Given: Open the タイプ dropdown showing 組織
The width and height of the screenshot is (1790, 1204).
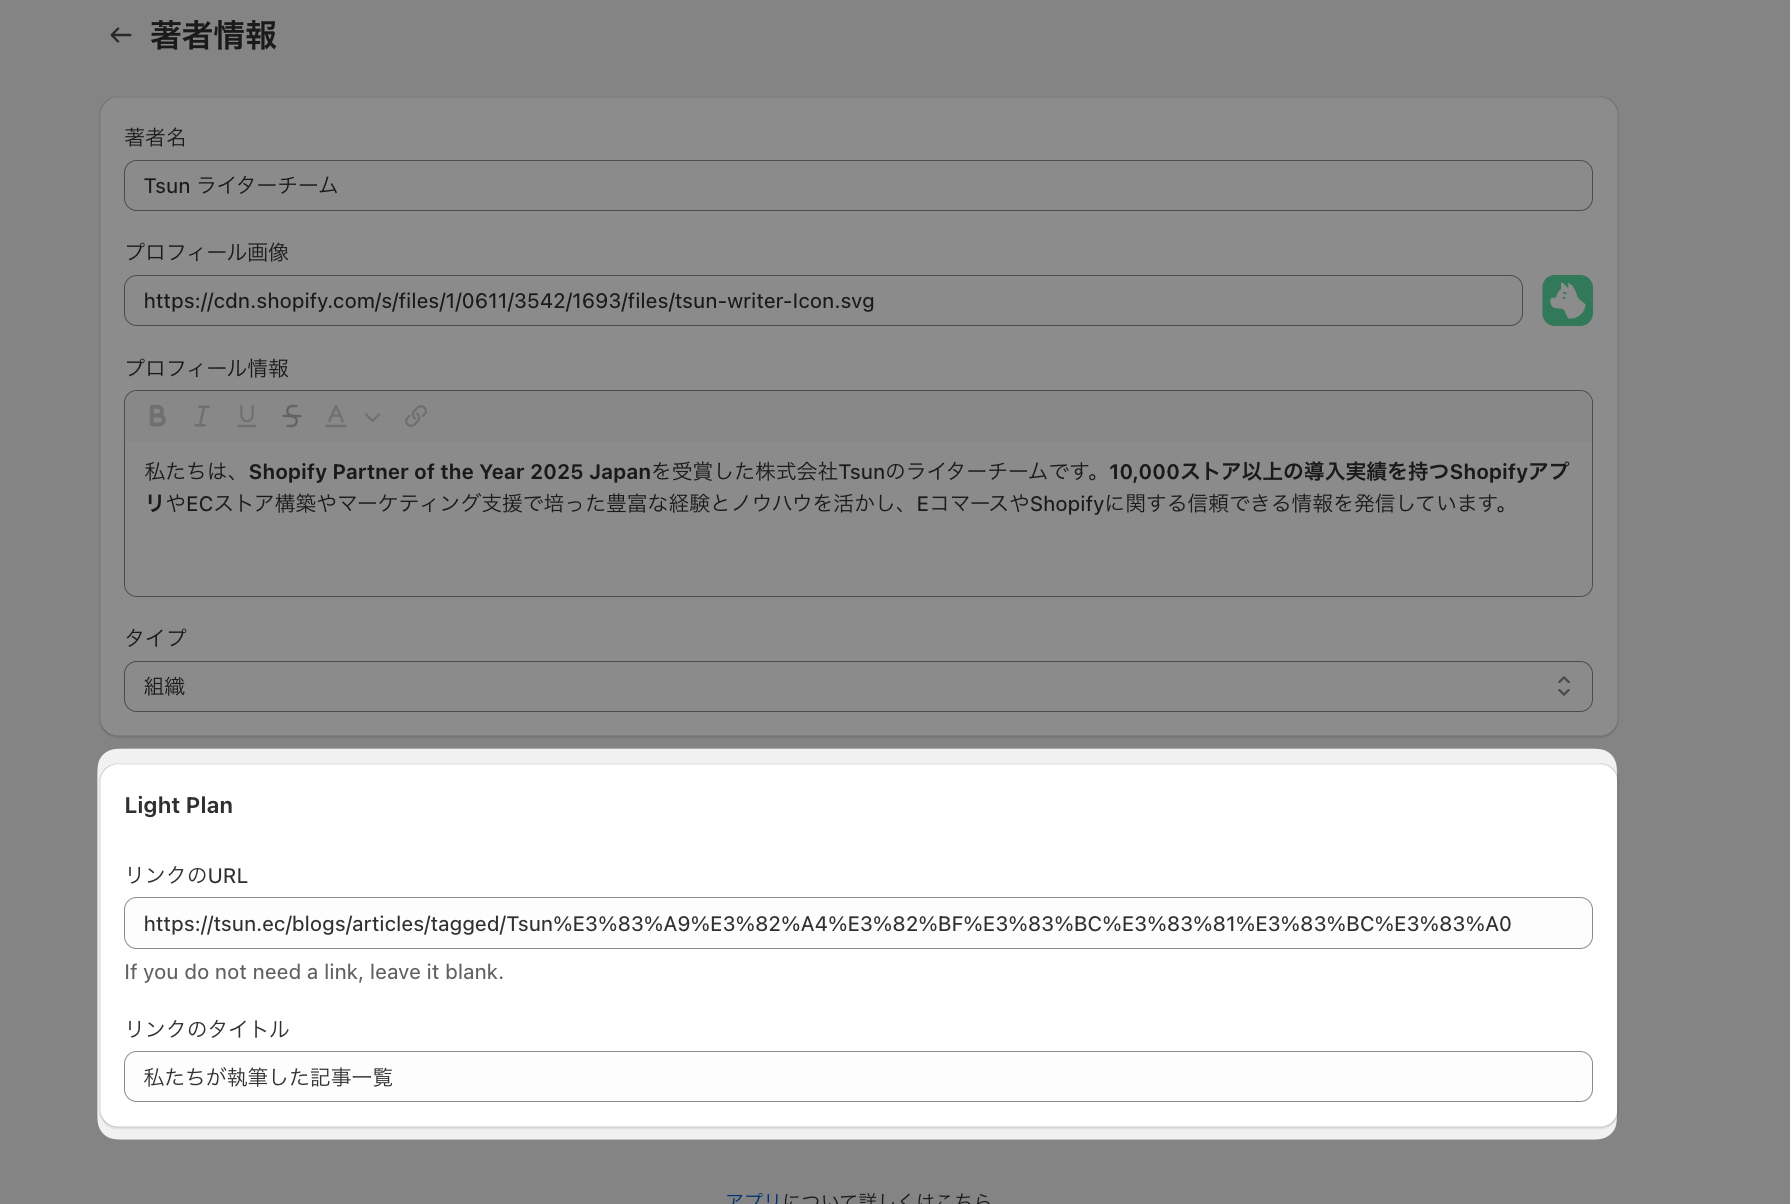Looking at the screenshot, I should (x=858, y=687).
